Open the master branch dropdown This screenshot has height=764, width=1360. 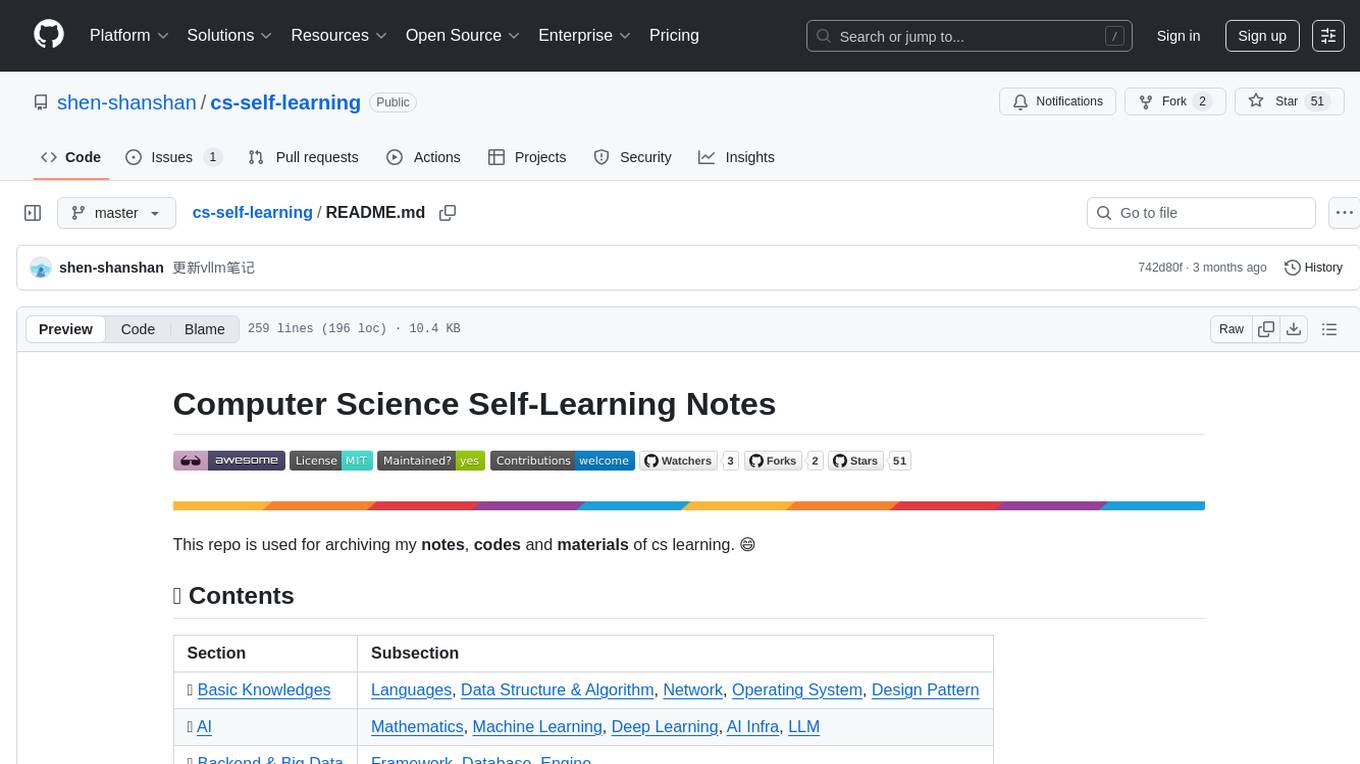pyautogui.click(x=117, y=213)
